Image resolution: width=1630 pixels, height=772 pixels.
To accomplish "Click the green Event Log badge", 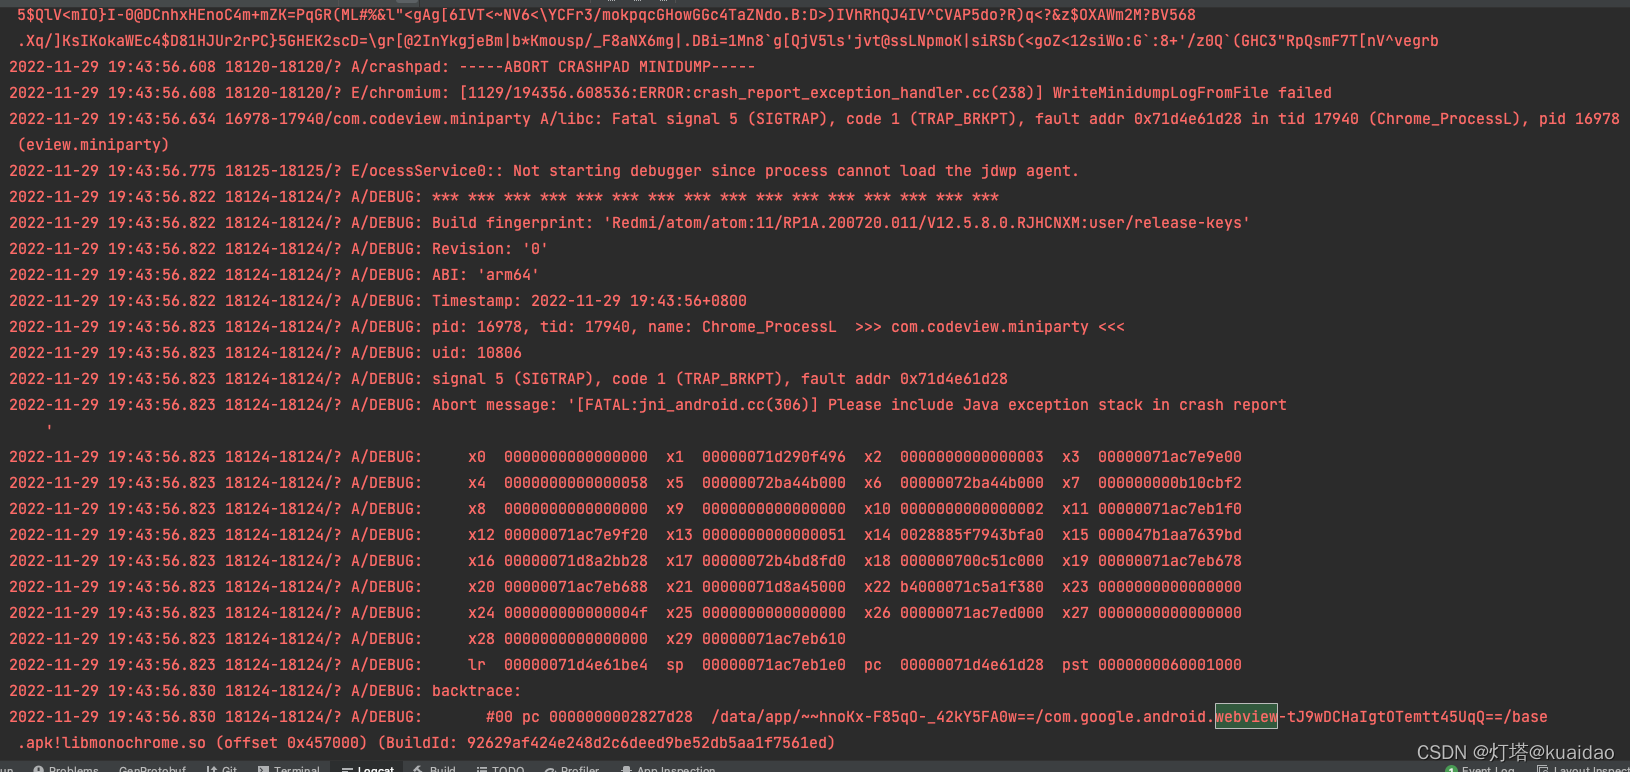I will pos(1451,769).
